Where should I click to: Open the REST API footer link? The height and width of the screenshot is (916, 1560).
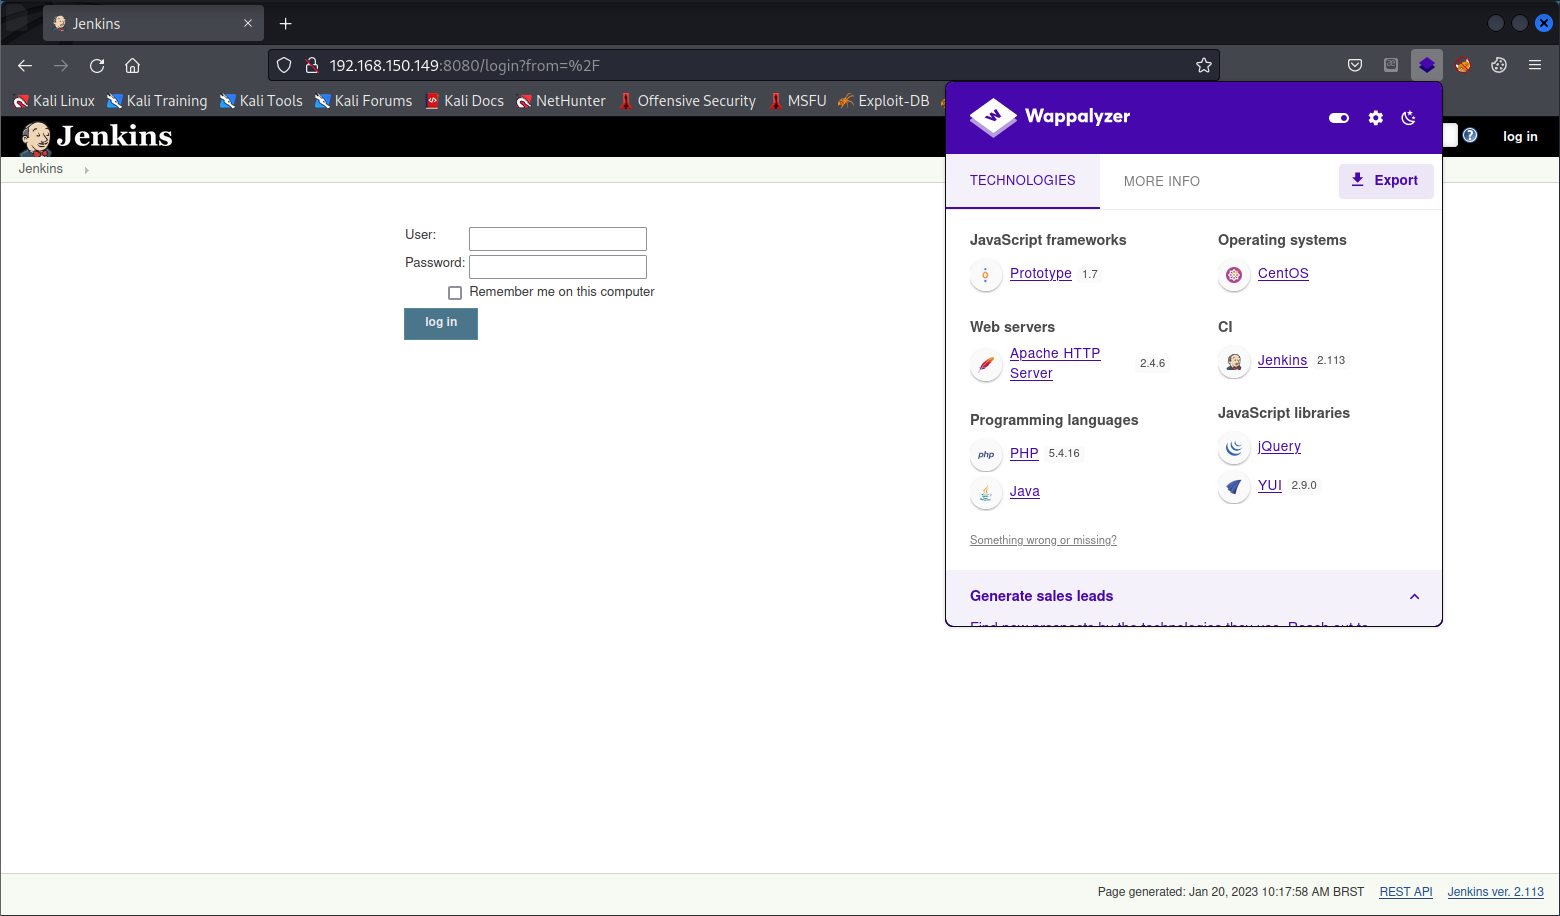[1406, 892]
